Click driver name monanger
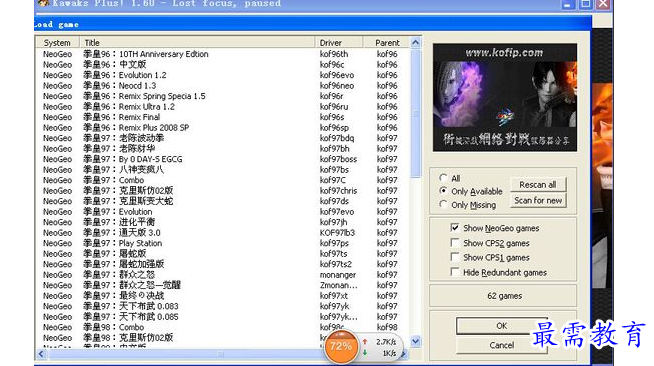 (338, 275)
